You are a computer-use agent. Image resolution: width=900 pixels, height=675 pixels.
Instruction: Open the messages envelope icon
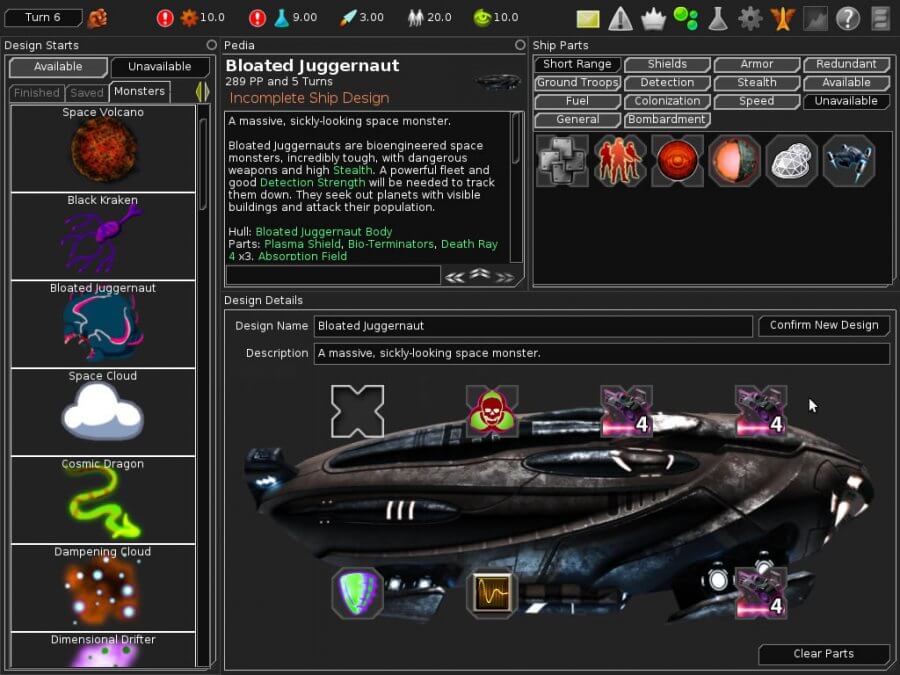point(588,19)
